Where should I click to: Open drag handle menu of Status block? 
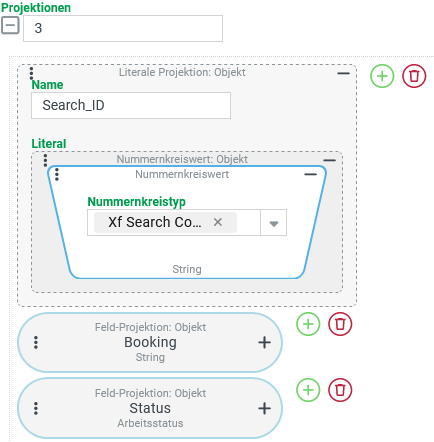[36, 408]
